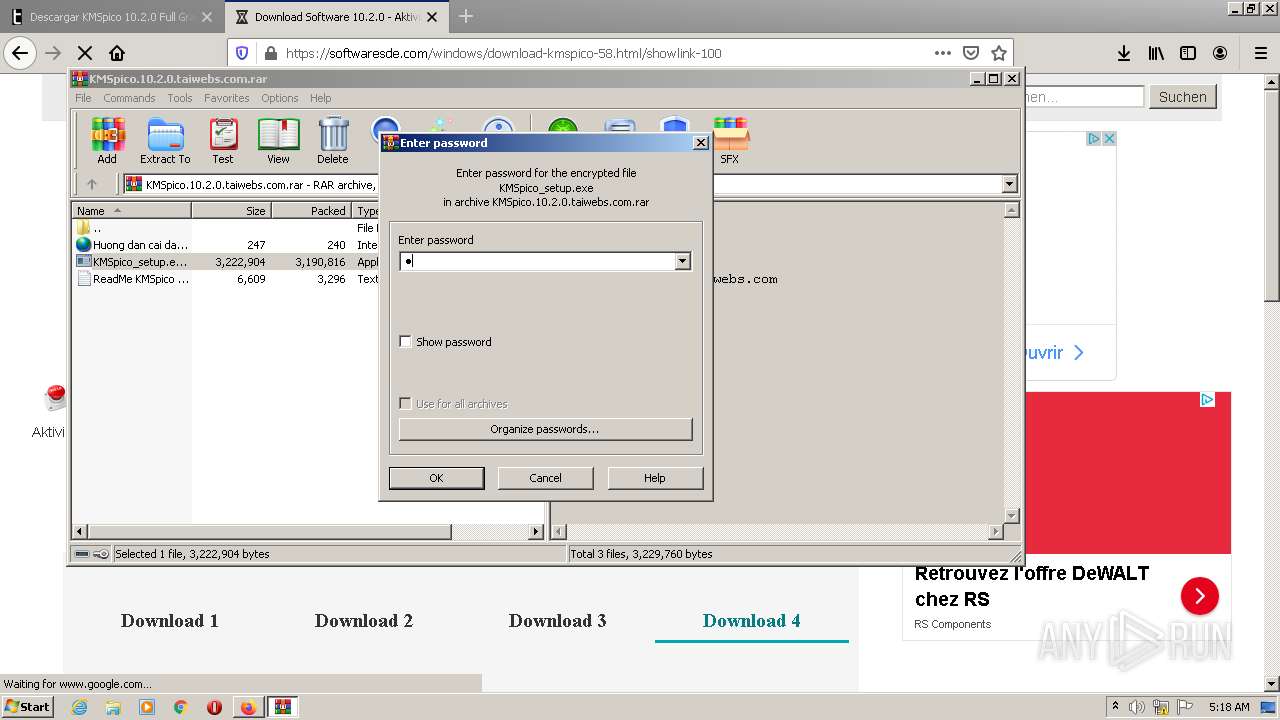Sort file list by the Packed column

tap(311, 211)
